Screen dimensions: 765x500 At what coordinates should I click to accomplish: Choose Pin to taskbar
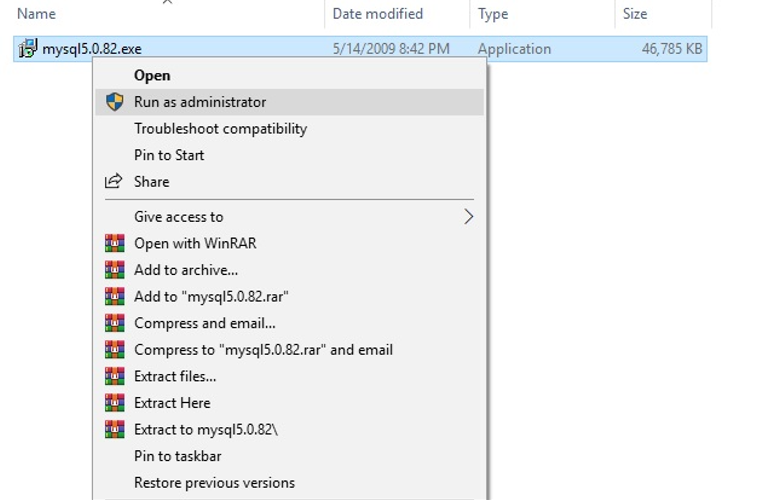[x=290, y=456]
